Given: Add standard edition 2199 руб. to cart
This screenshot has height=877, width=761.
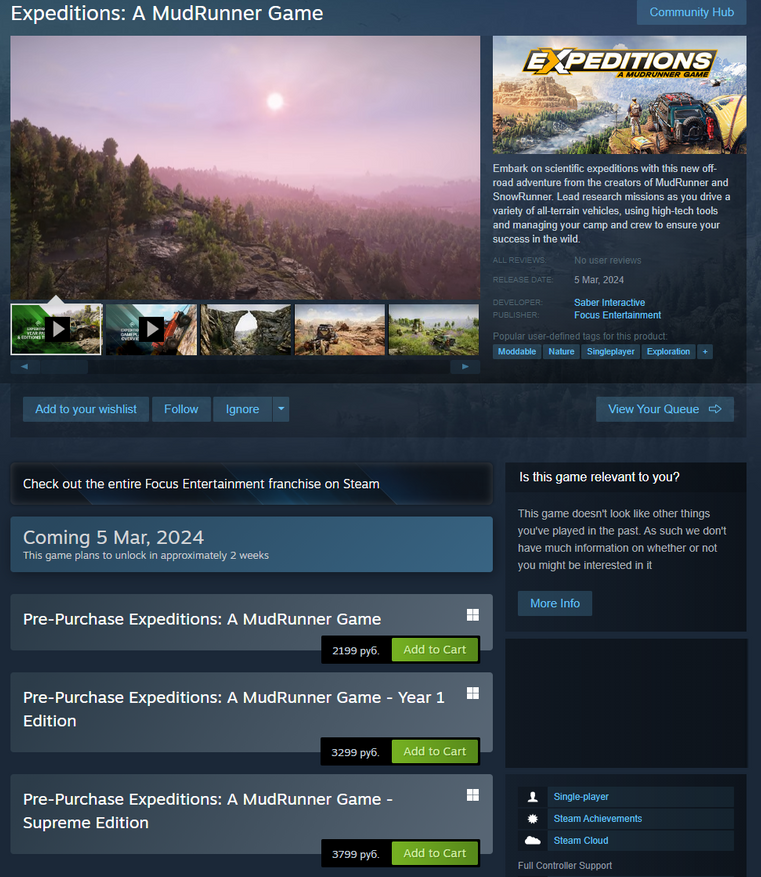Looking at the screenshot, I should pyautogui.click(x=435, y=650).
